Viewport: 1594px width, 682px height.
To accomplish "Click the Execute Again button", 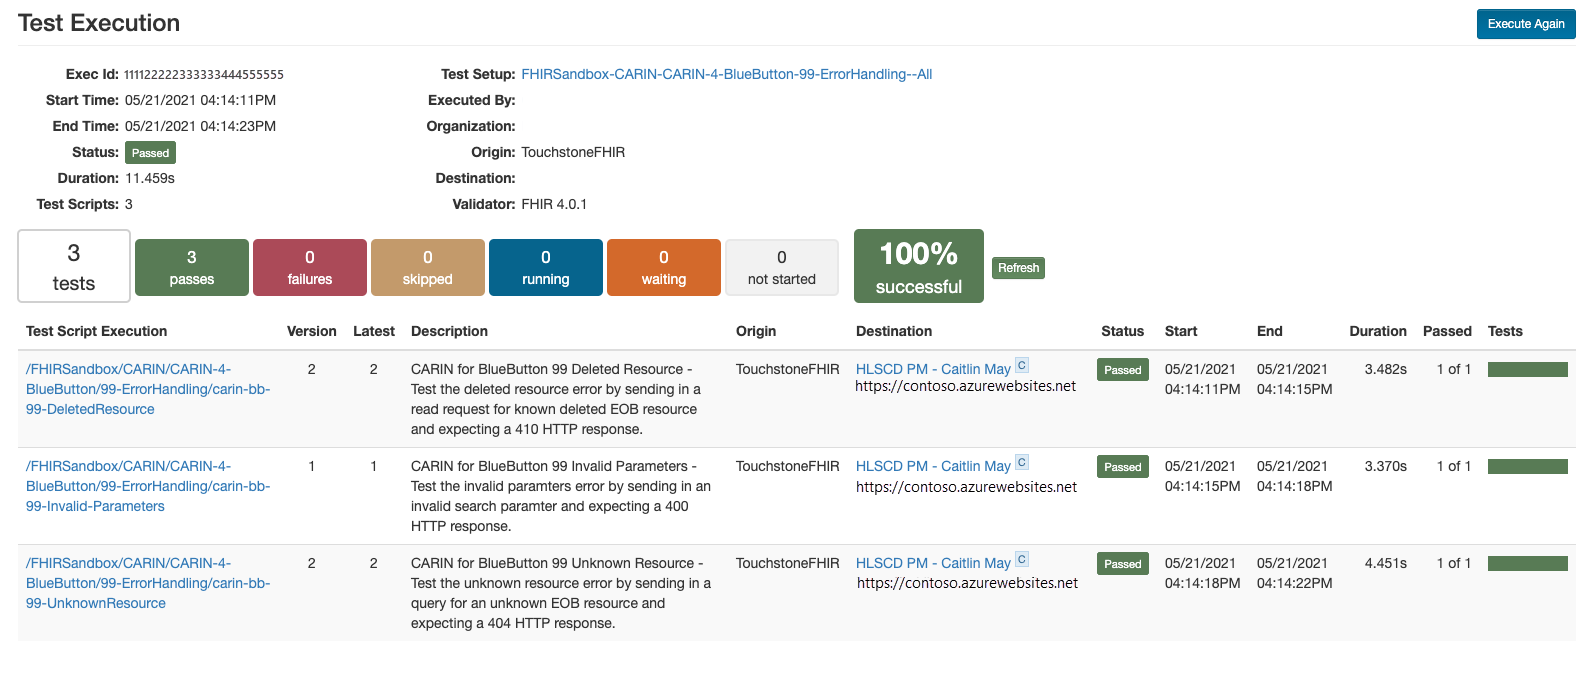I will pos(1525,23).
